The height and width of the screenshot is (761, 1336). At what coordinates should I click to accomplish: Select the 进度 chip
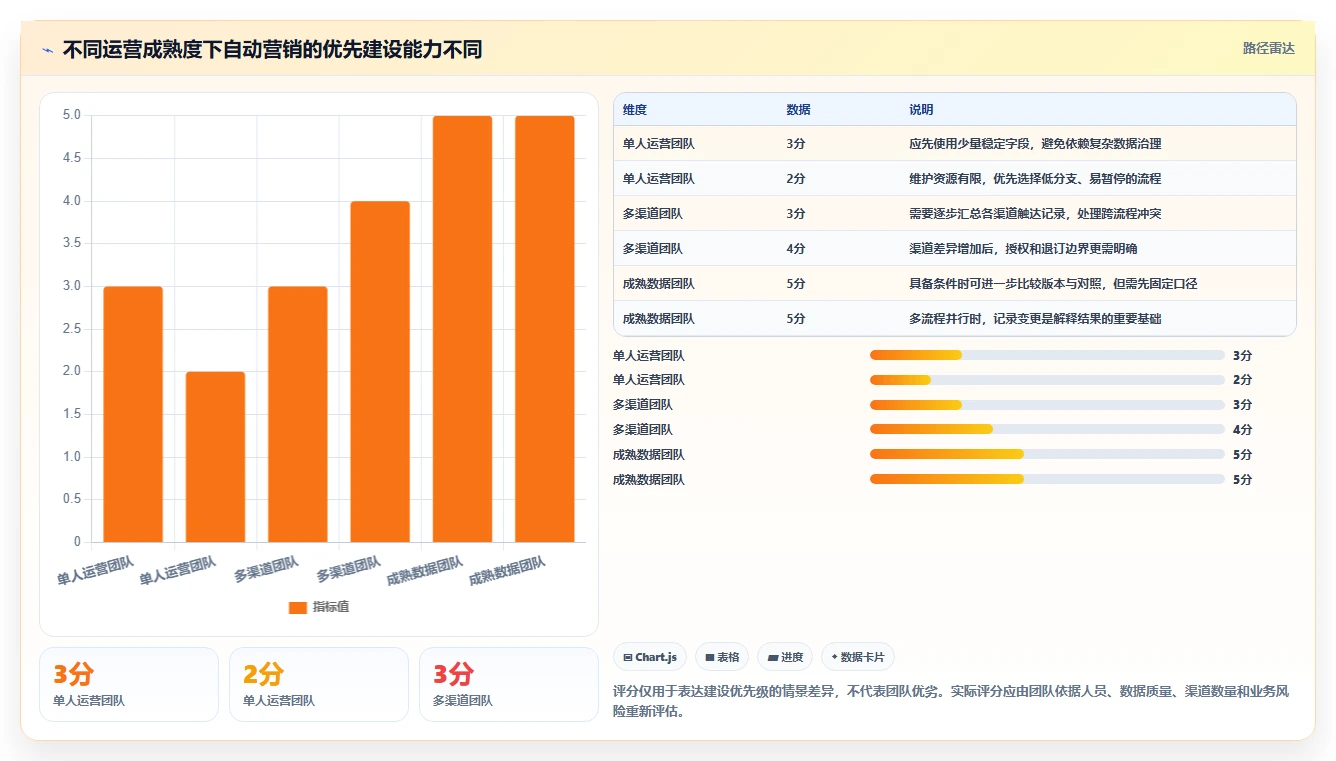click(785, 657)
